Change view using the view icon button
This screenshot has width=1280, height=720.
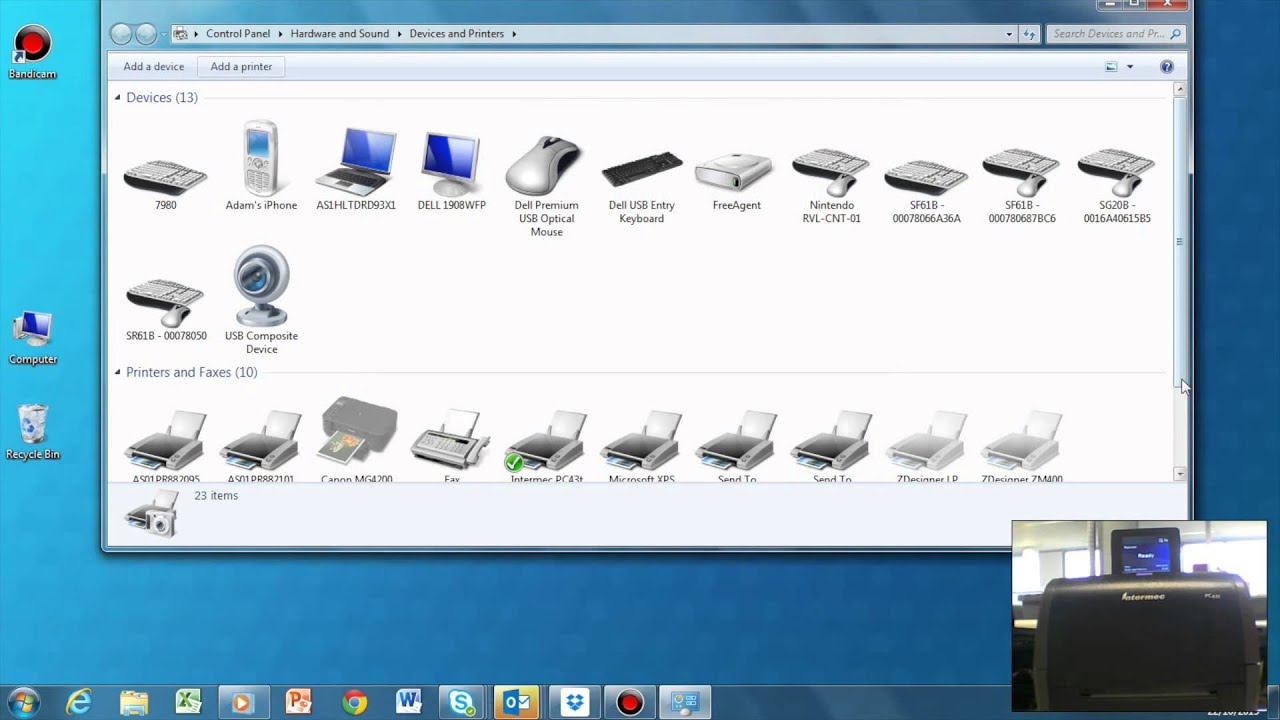pyautogui.click(x=1111, y=67)
